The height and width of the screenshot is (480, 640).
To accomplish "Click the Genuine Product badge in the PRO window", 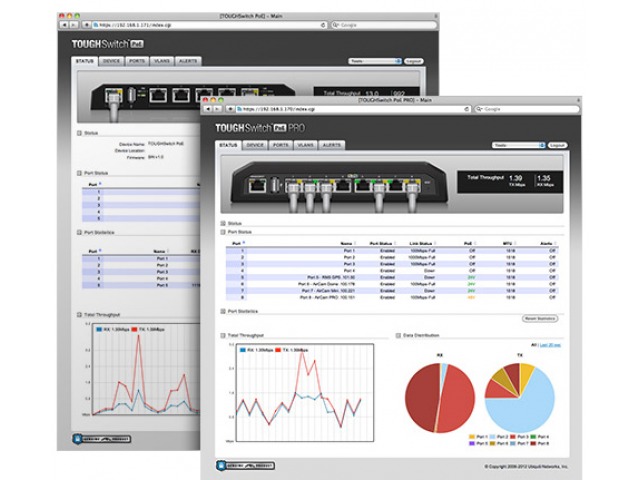I will coord(245,465).
